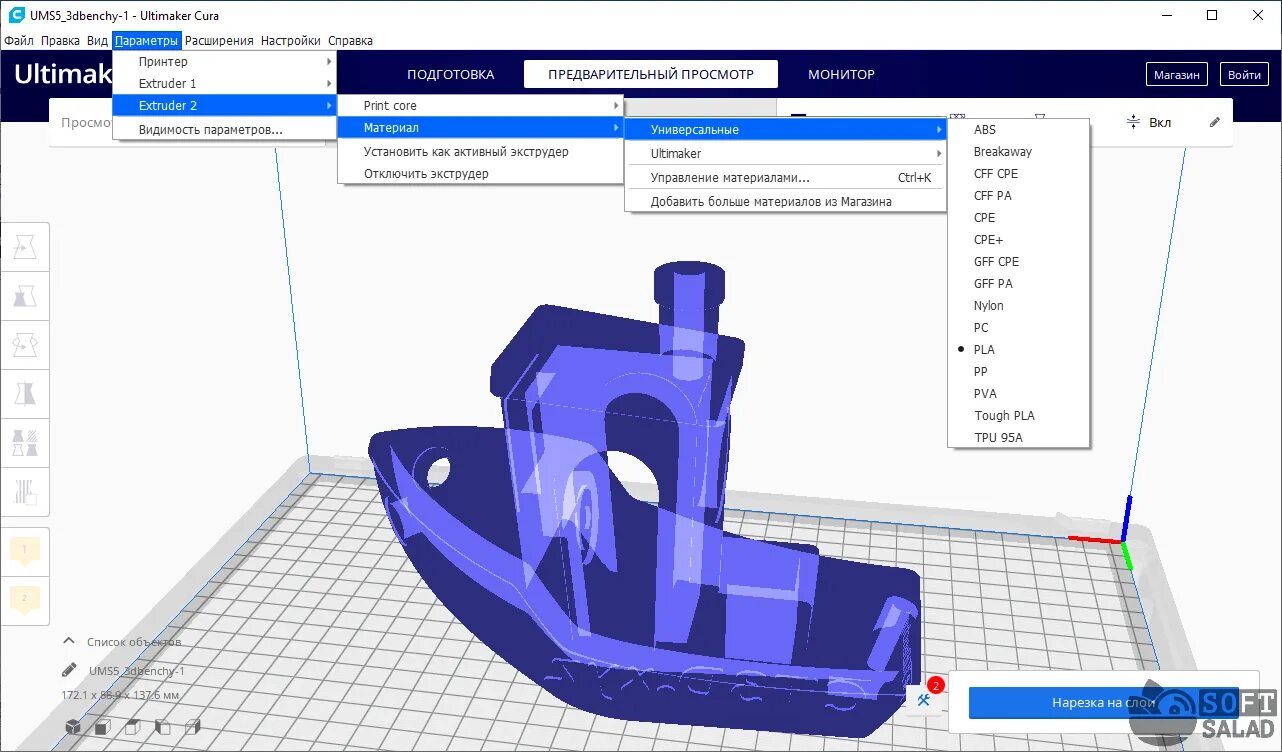This screenshot has width=1282, height=752.
Task: Select ABS material
Action: coord(1018,130)
